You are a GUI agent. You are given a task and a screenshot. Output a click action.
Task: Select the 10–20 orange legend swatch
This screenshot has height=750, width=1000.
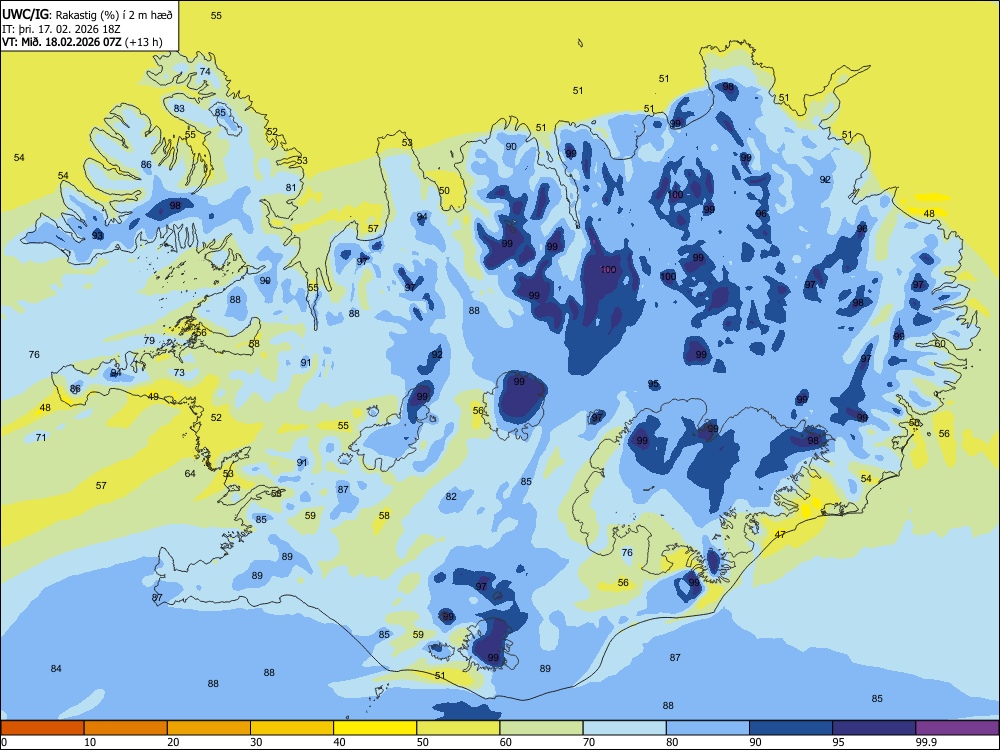(x=126, y=728)
